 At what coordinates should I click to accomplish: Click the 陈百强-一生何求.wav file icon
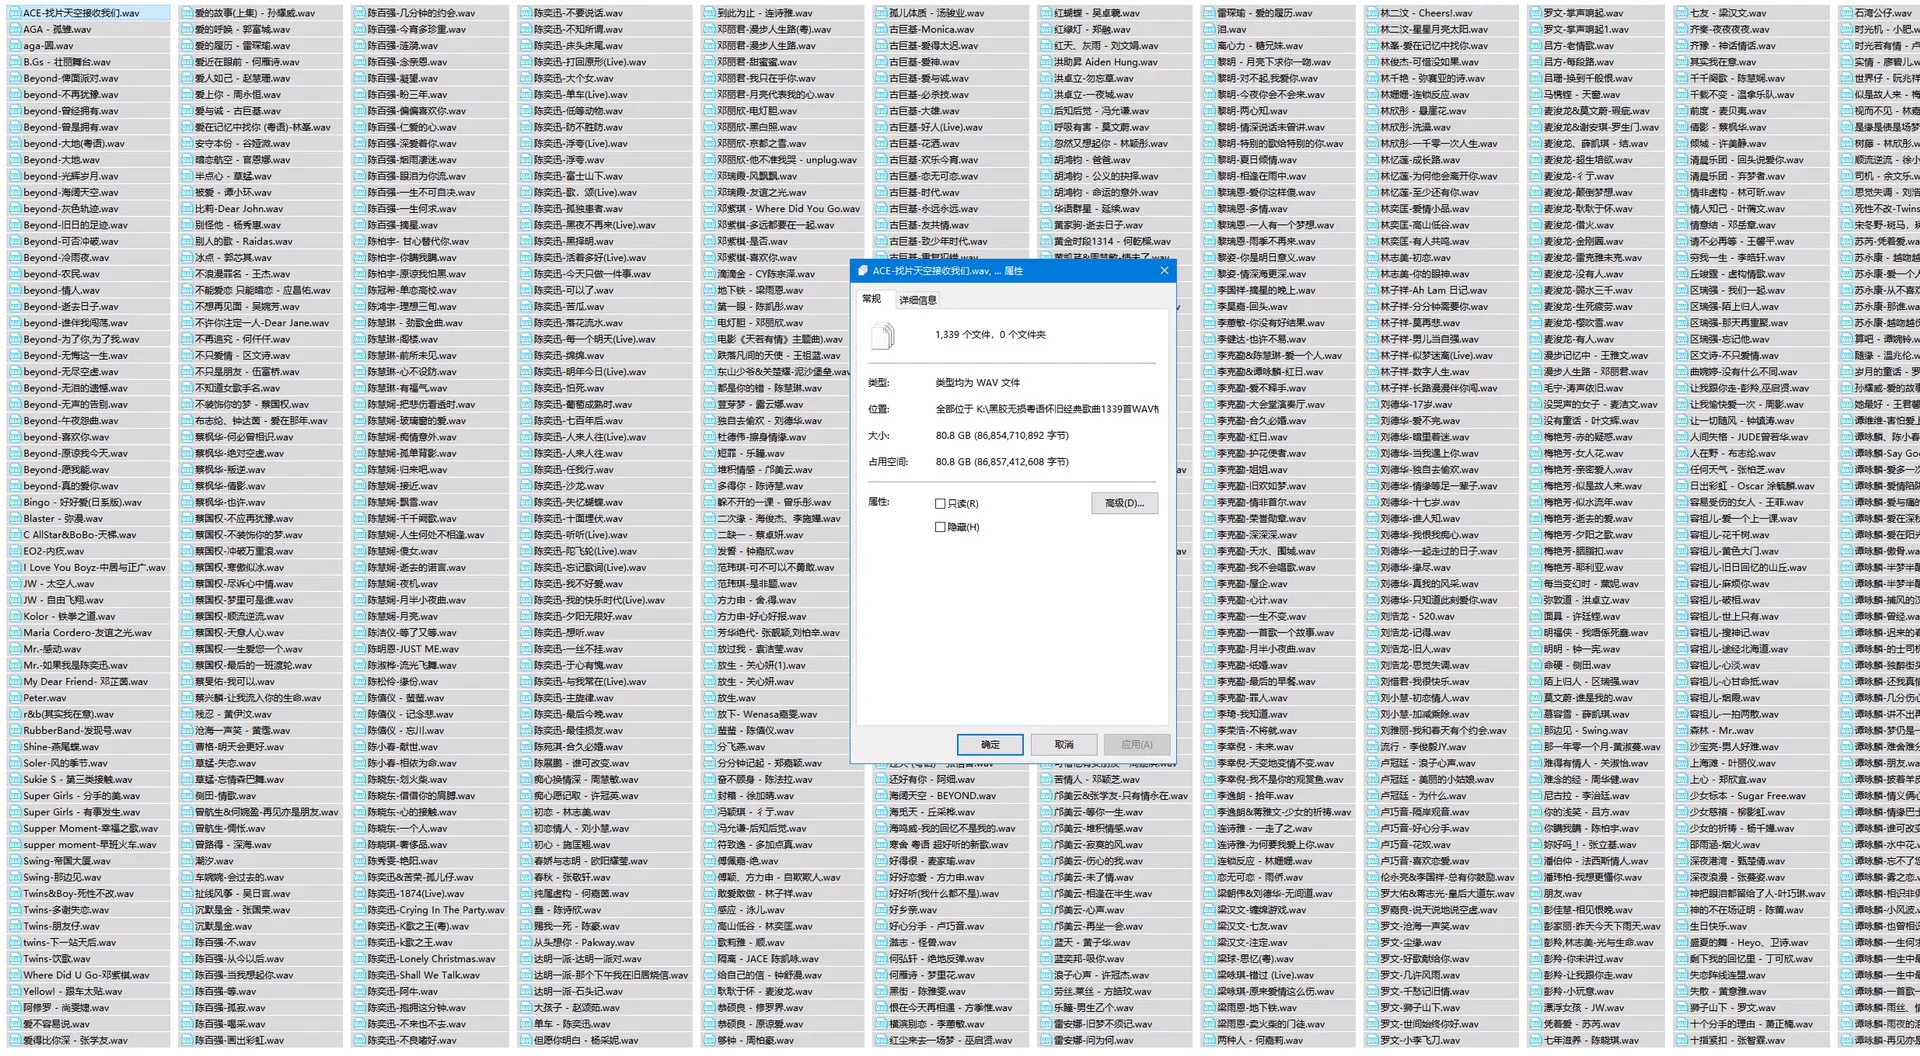point(359,209)
